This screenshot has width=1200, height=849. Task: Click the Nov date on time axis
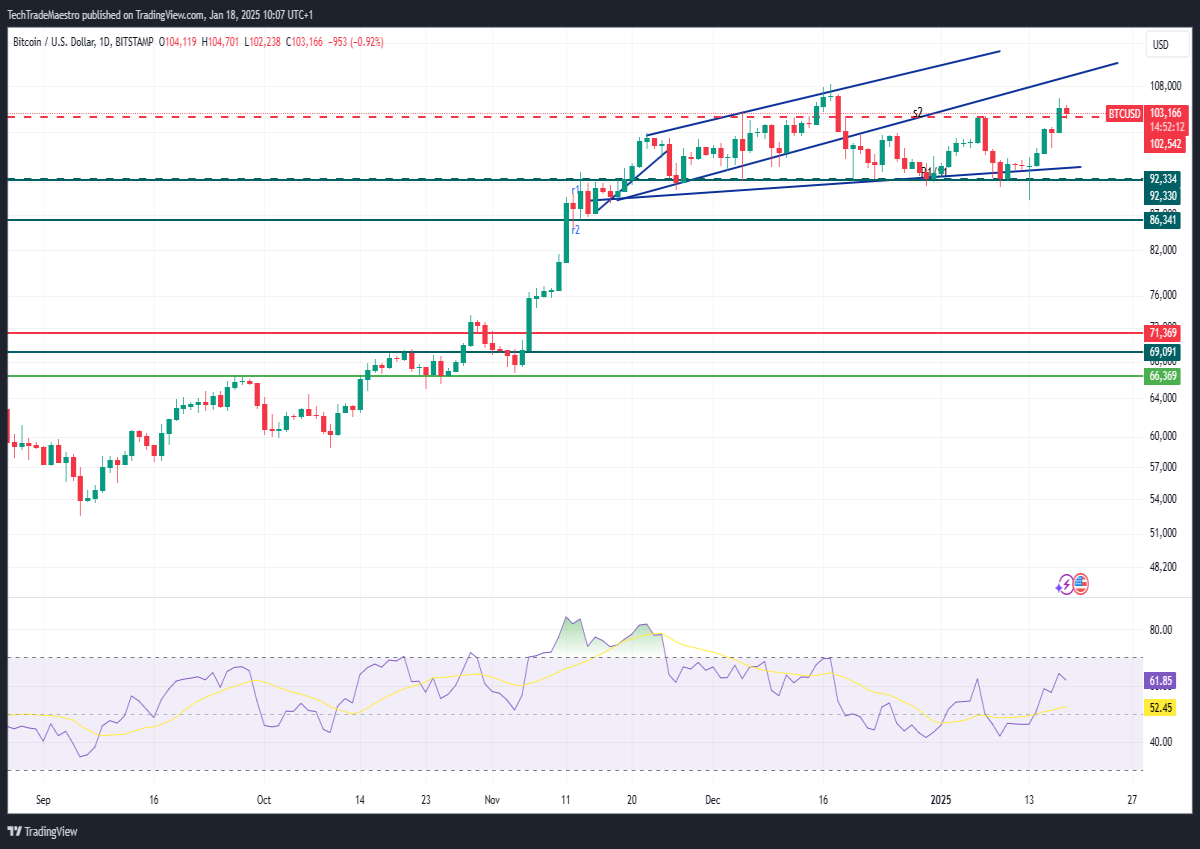[492, 801]
